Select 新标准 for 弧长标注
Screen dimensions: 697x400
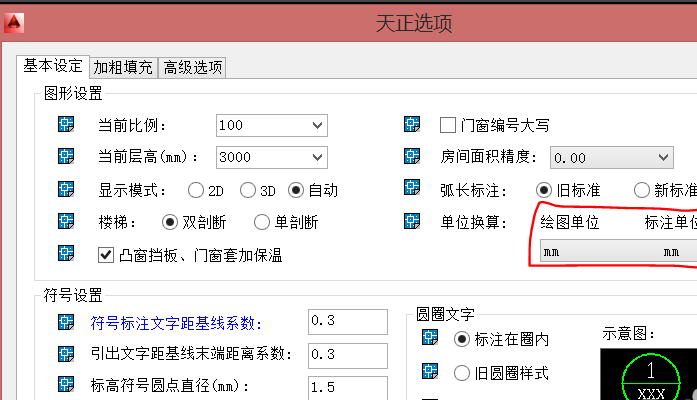click(641, 190)
